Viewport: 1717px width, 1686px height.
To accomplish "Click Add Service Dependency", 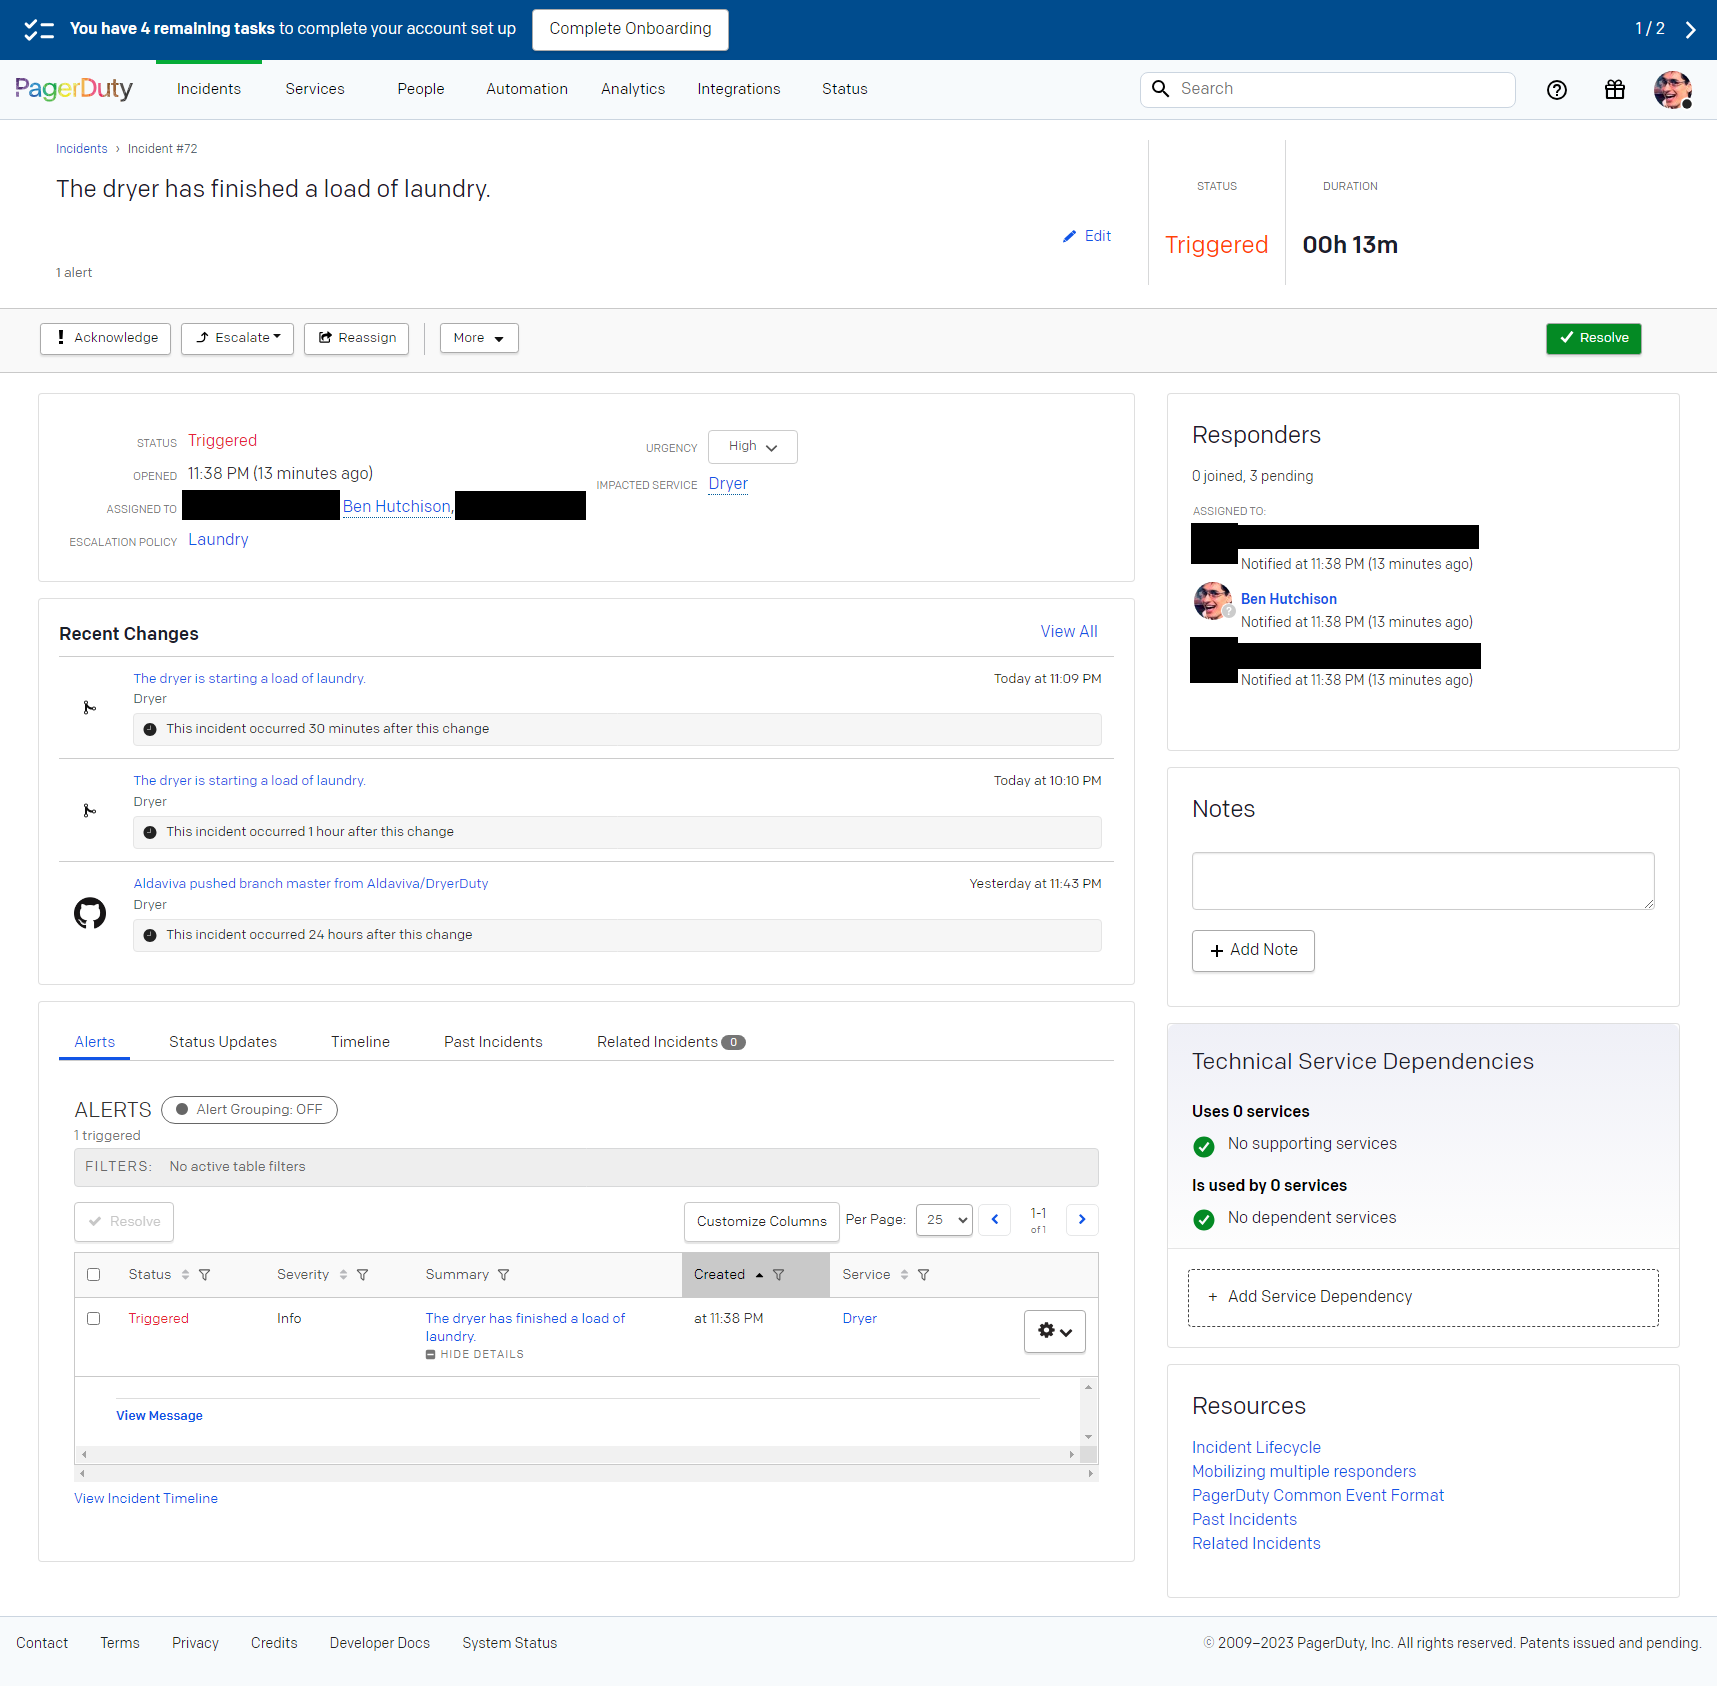I will tap(1423, 1298).
